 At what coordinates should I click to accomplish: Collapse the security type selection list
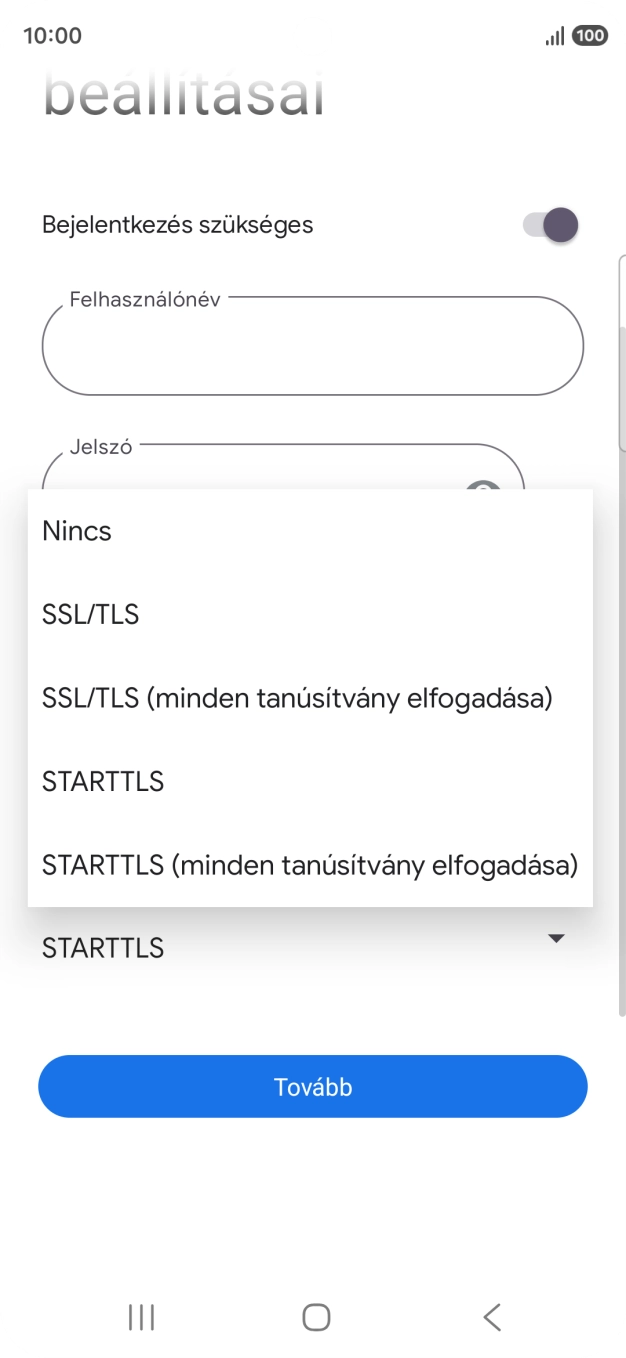coord(556,938)
